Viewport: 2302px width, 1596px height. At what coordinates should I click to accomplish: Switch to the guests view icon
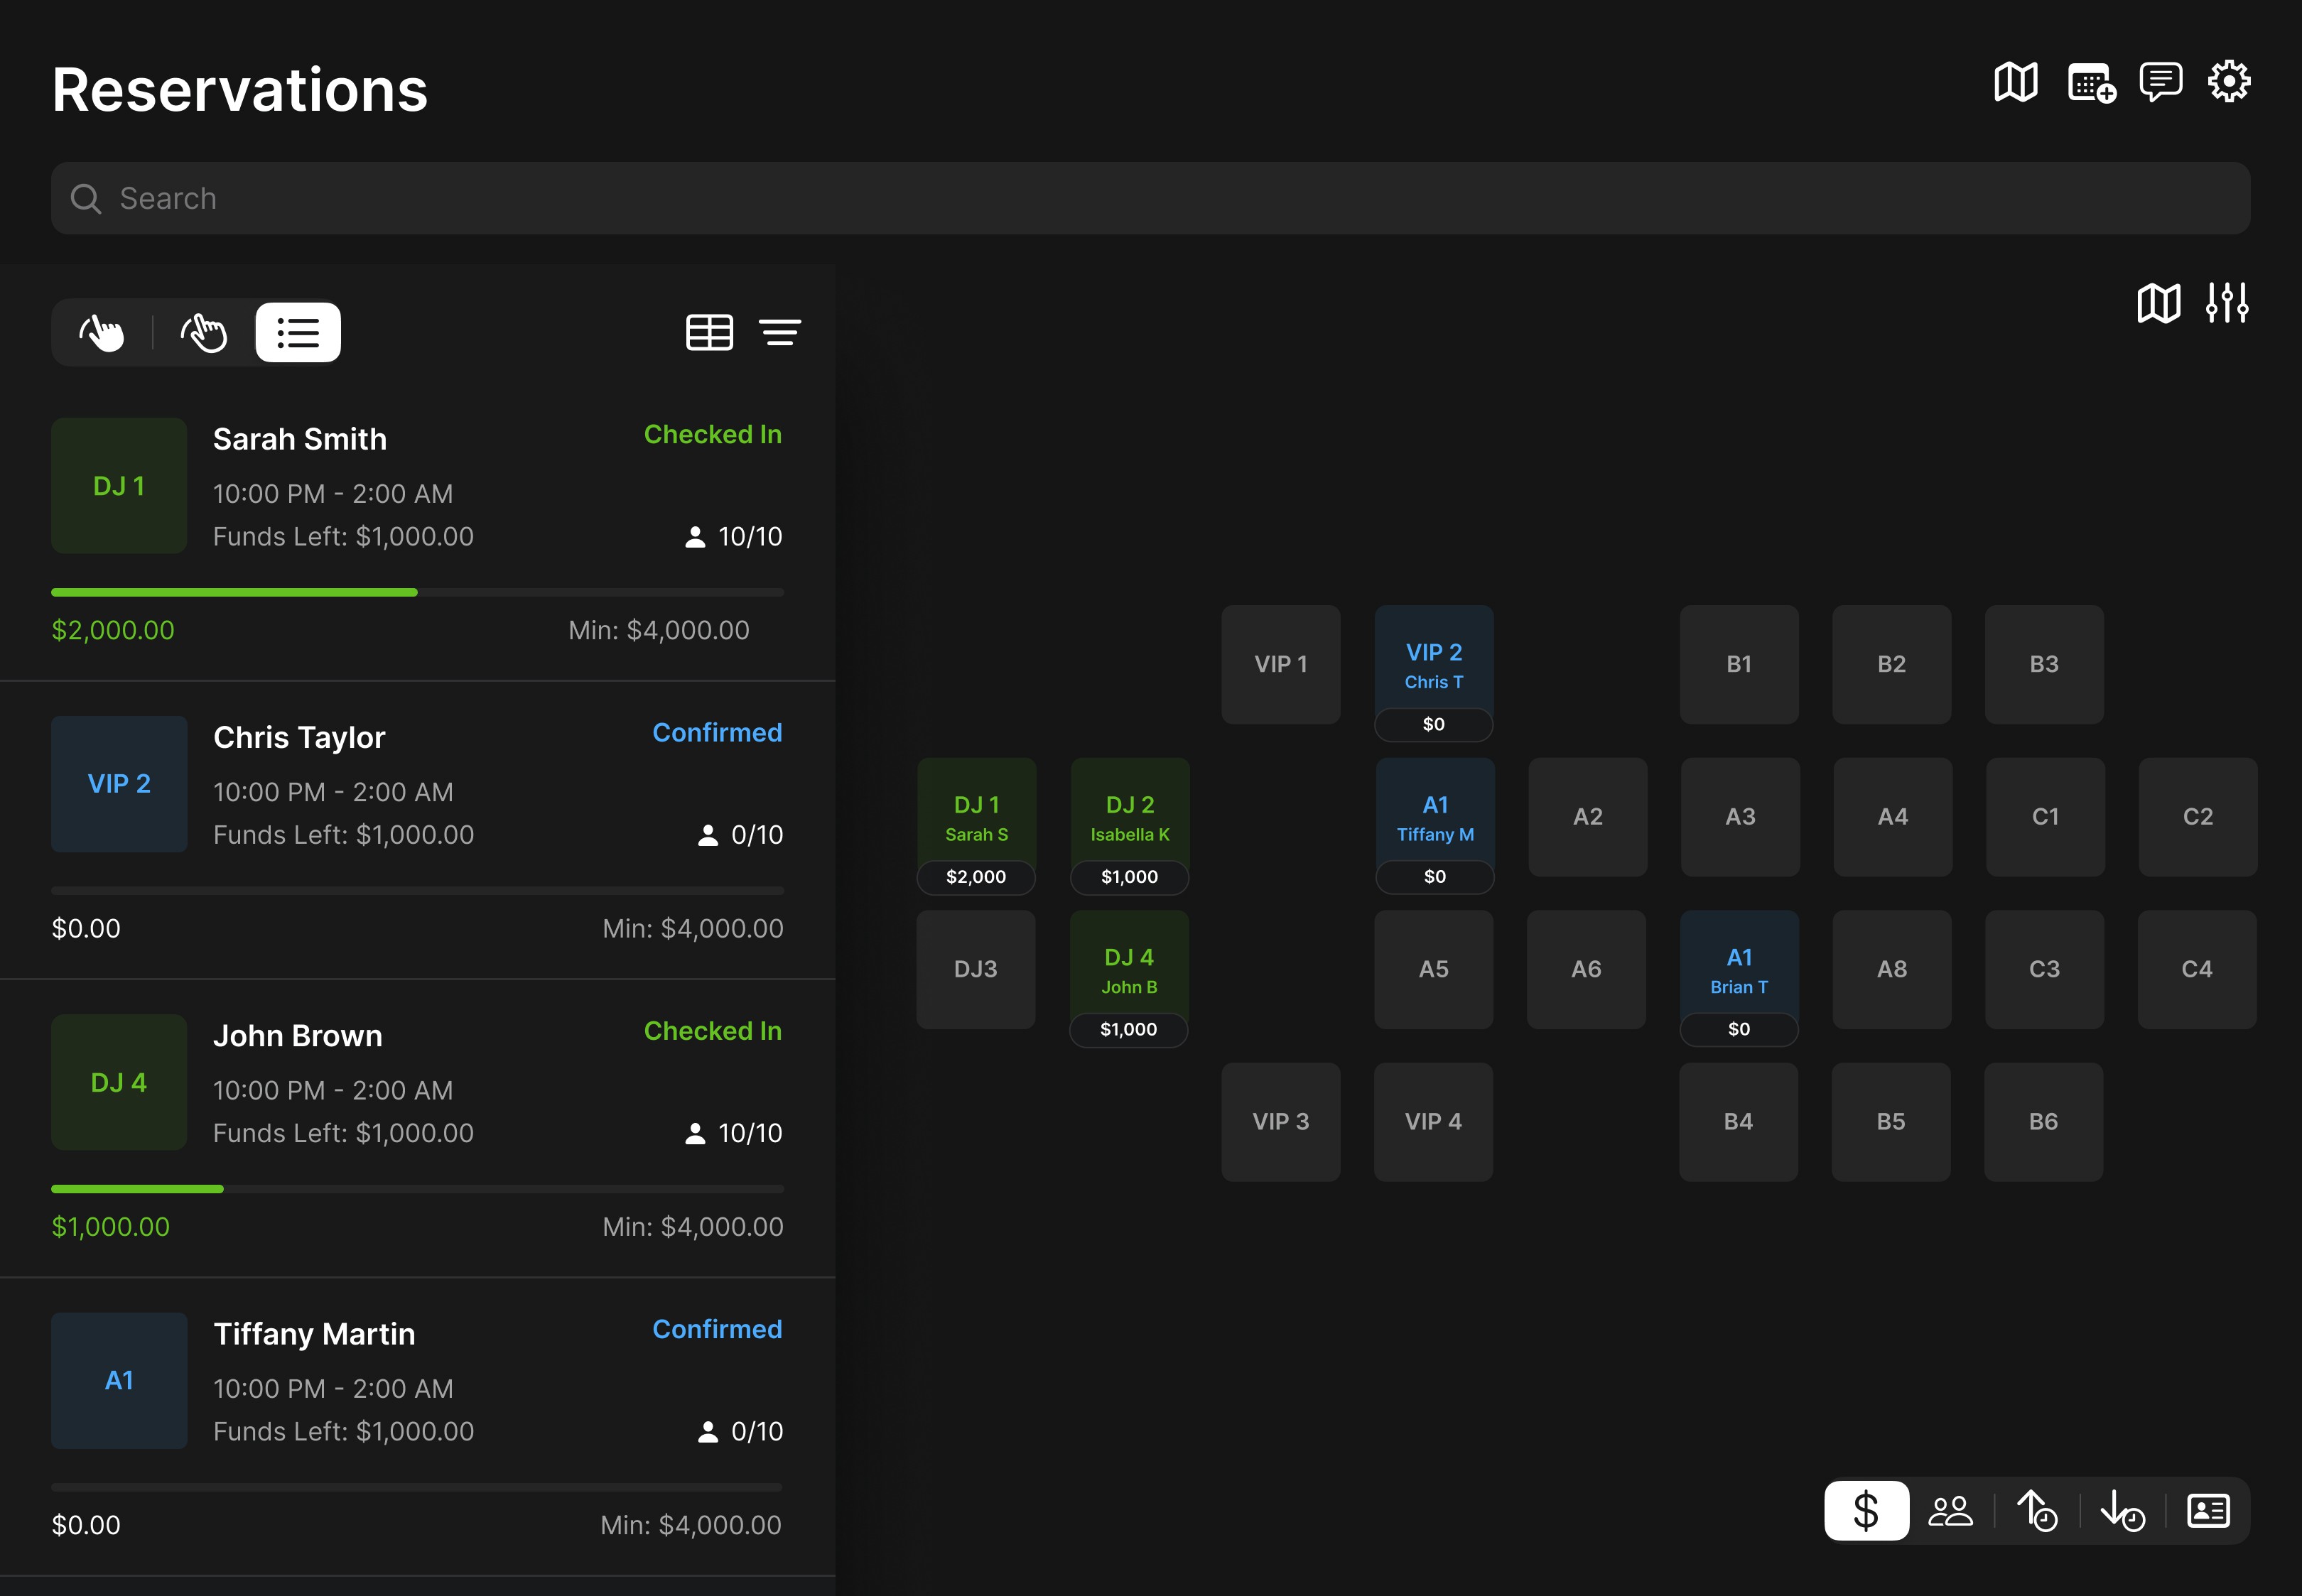click(x=1950, y=1511)
